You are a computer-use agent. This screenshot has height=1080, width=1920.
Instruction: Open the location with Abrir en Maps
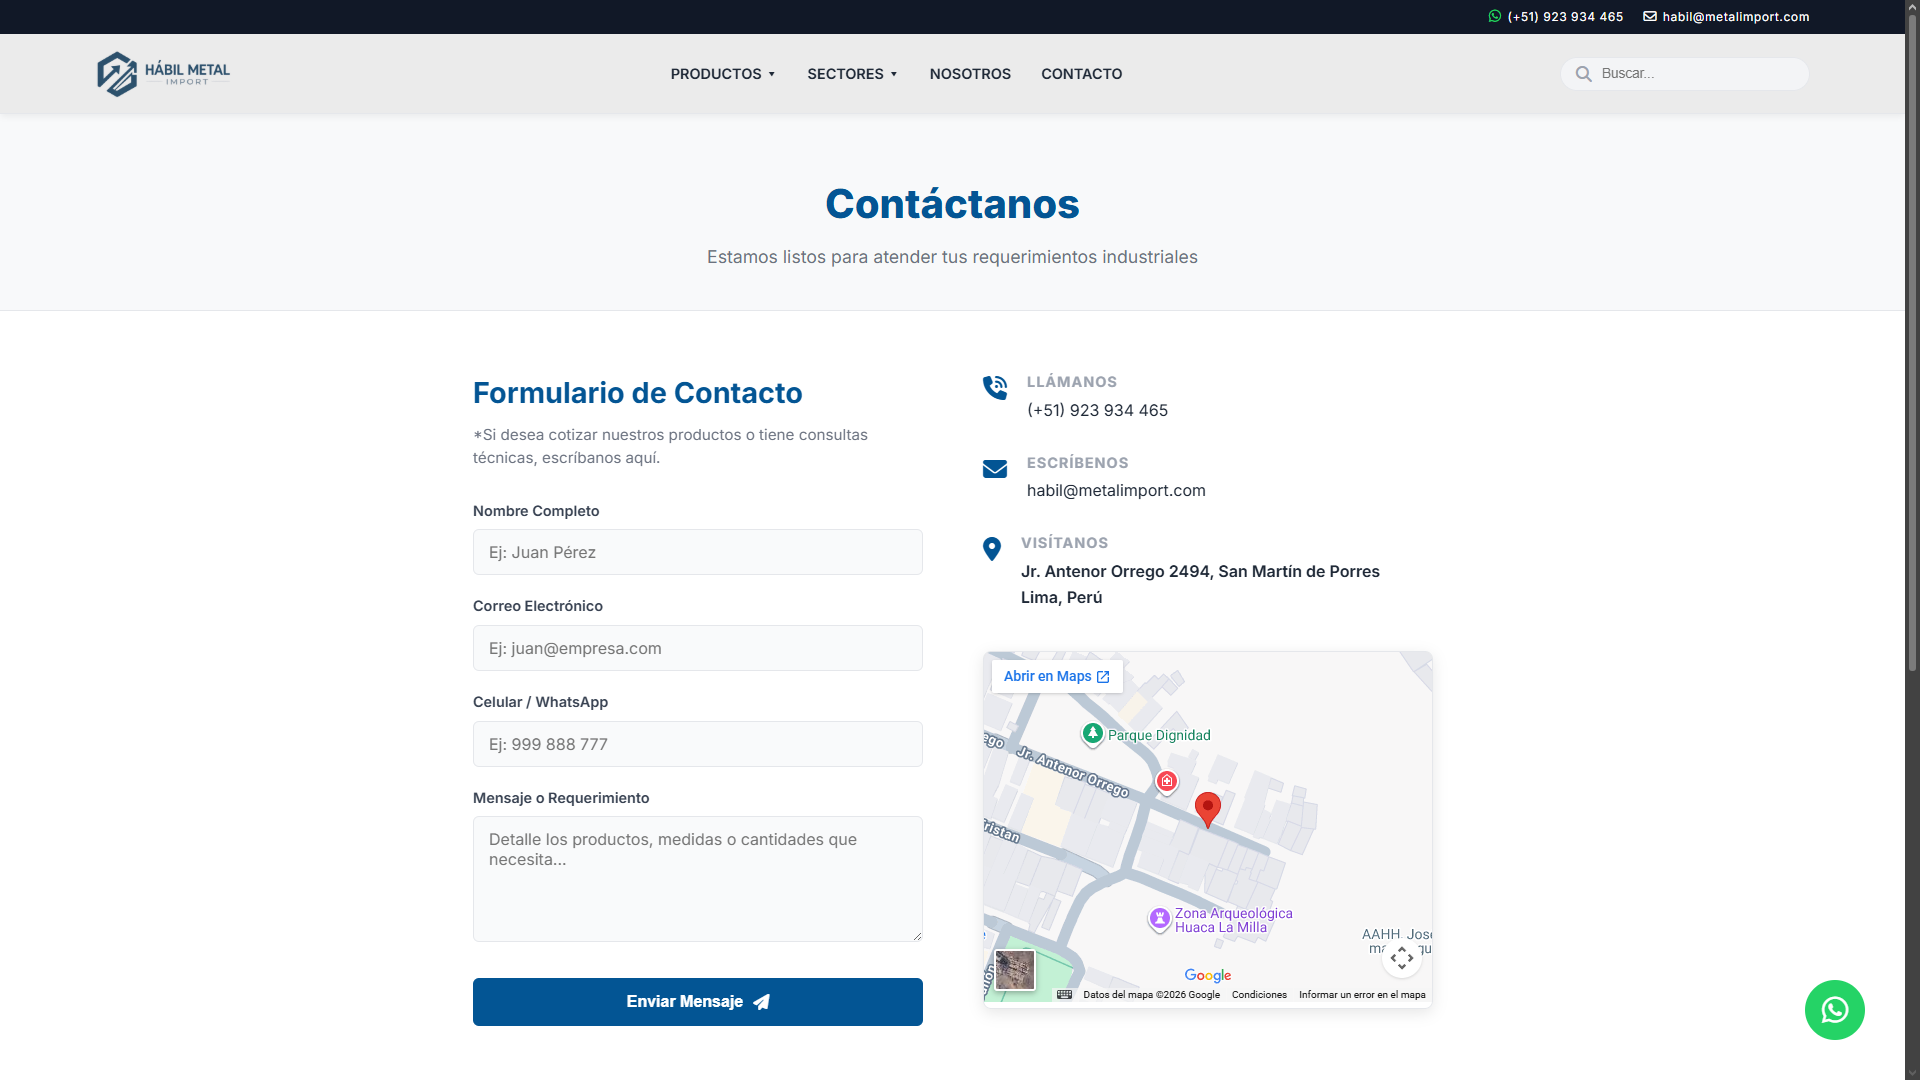[1056, 676]
